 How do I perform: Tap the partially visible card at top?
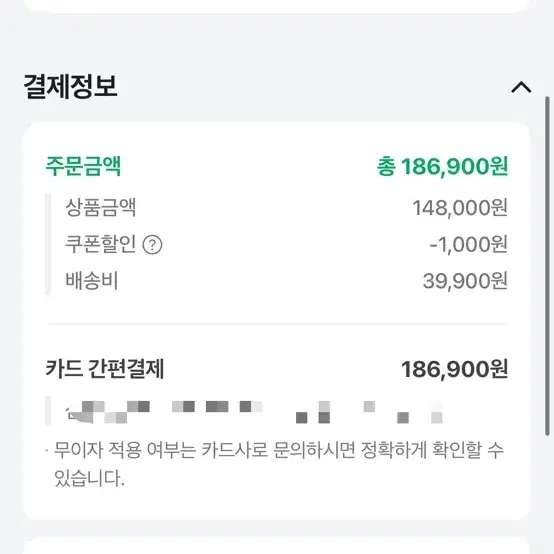(x=277, y=6)
